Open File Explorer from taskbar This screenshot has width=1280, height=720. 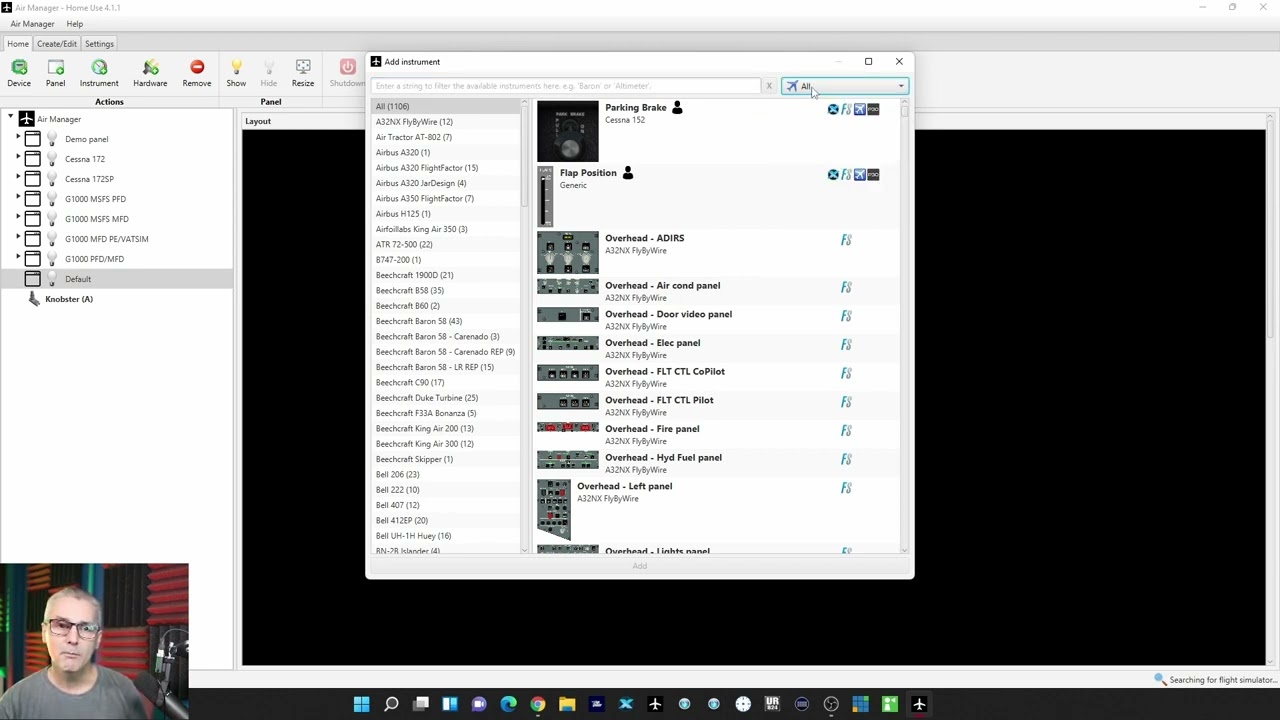[567, 704]
